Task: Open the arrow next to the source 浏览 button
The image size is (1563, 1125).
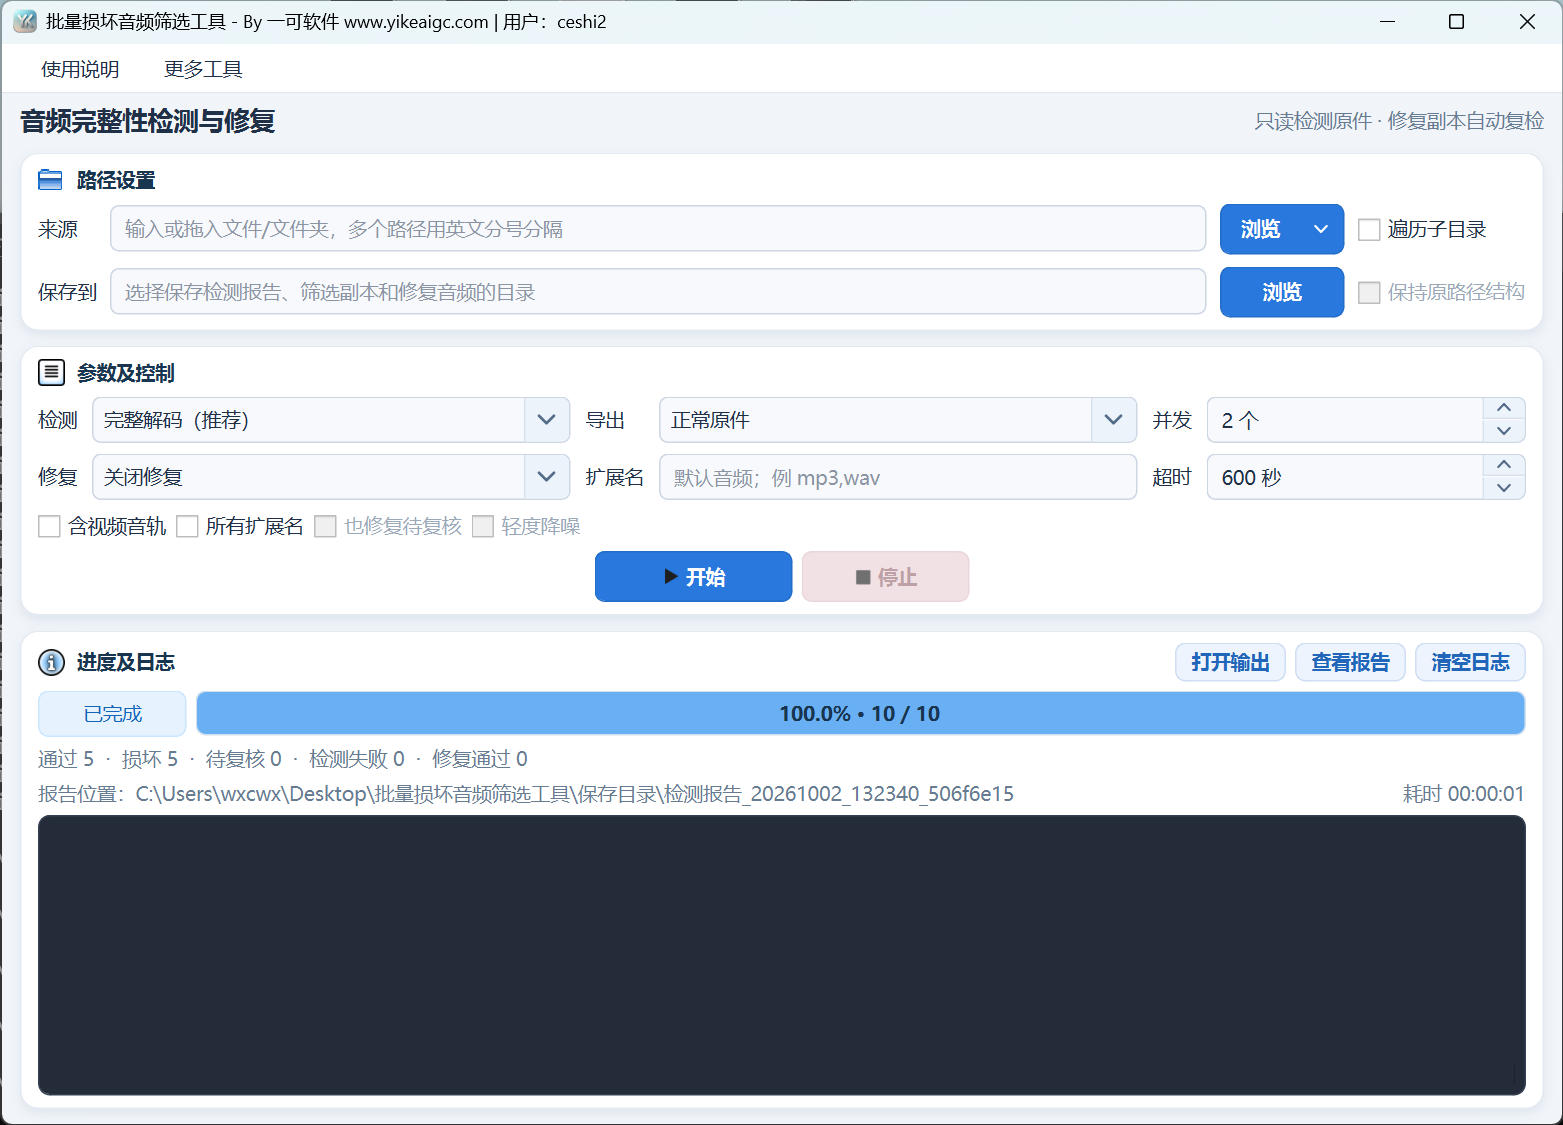Action: tap(1321, 229)
